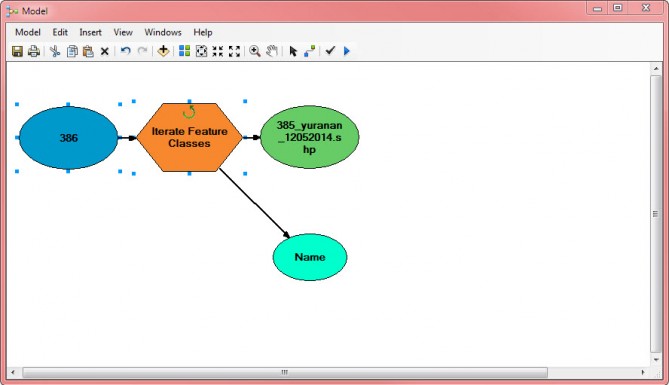
Task: Click the Add Data icon
Action: (x=163, y=51)
